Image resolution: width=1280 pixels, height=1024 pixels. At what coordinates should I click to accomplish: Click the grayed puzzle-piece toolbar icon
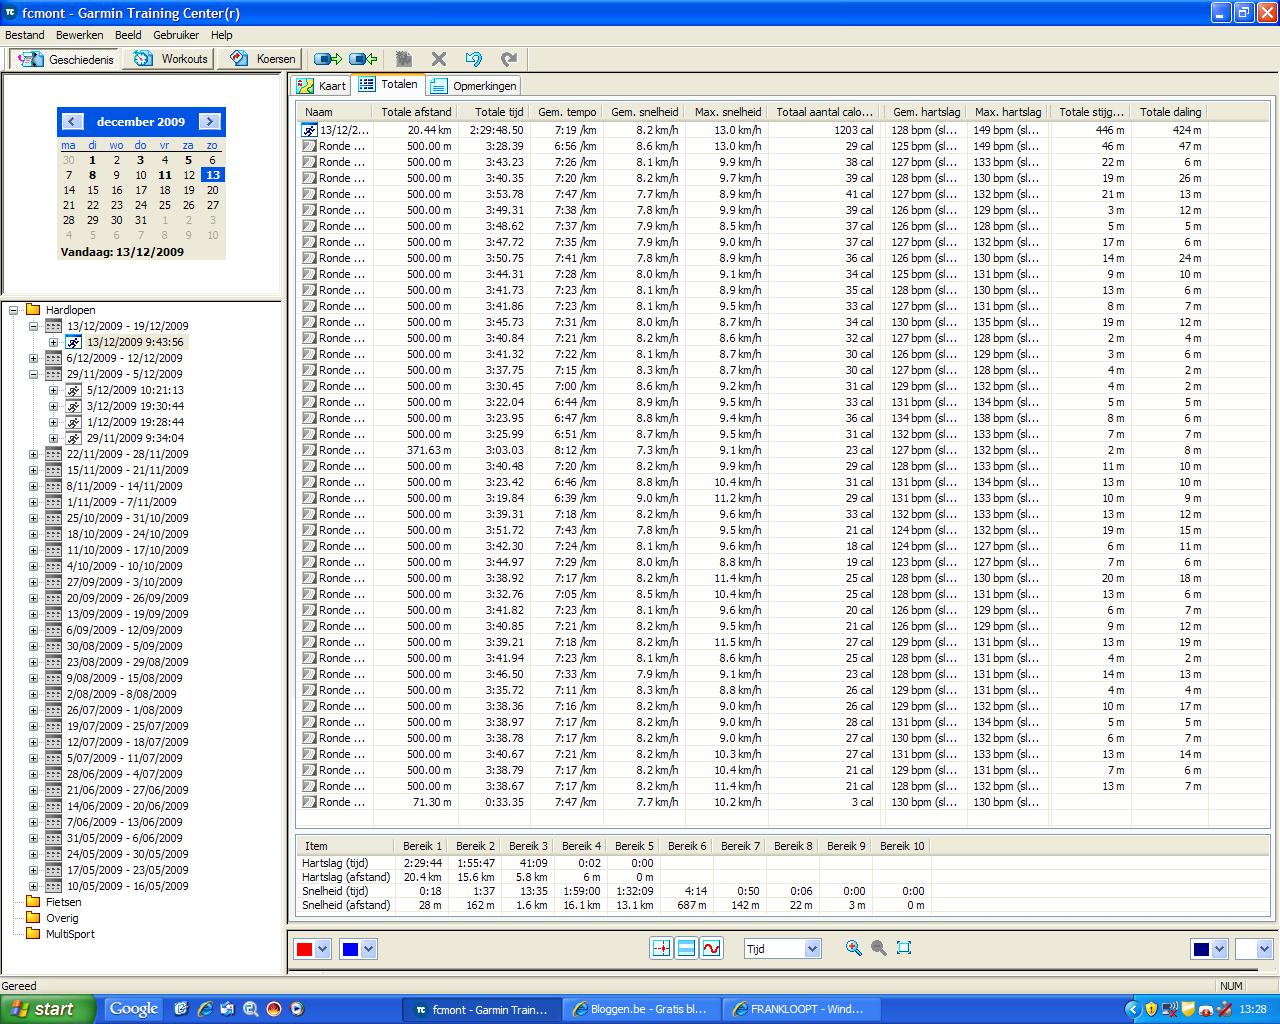(x=404, y=59)
